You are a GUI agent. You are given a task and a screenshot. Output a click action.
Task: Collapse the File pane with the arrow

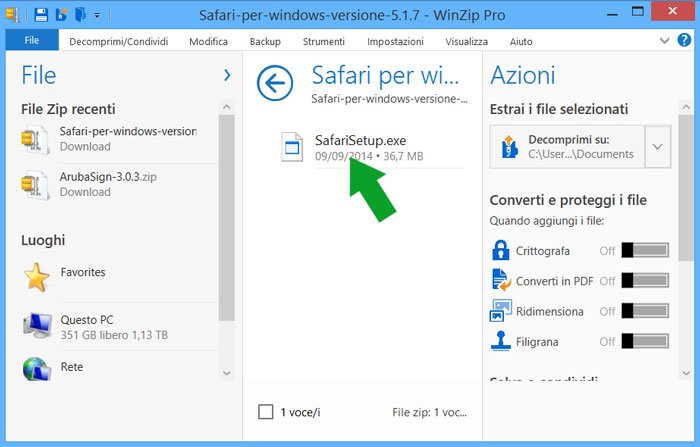coord(227,75)
